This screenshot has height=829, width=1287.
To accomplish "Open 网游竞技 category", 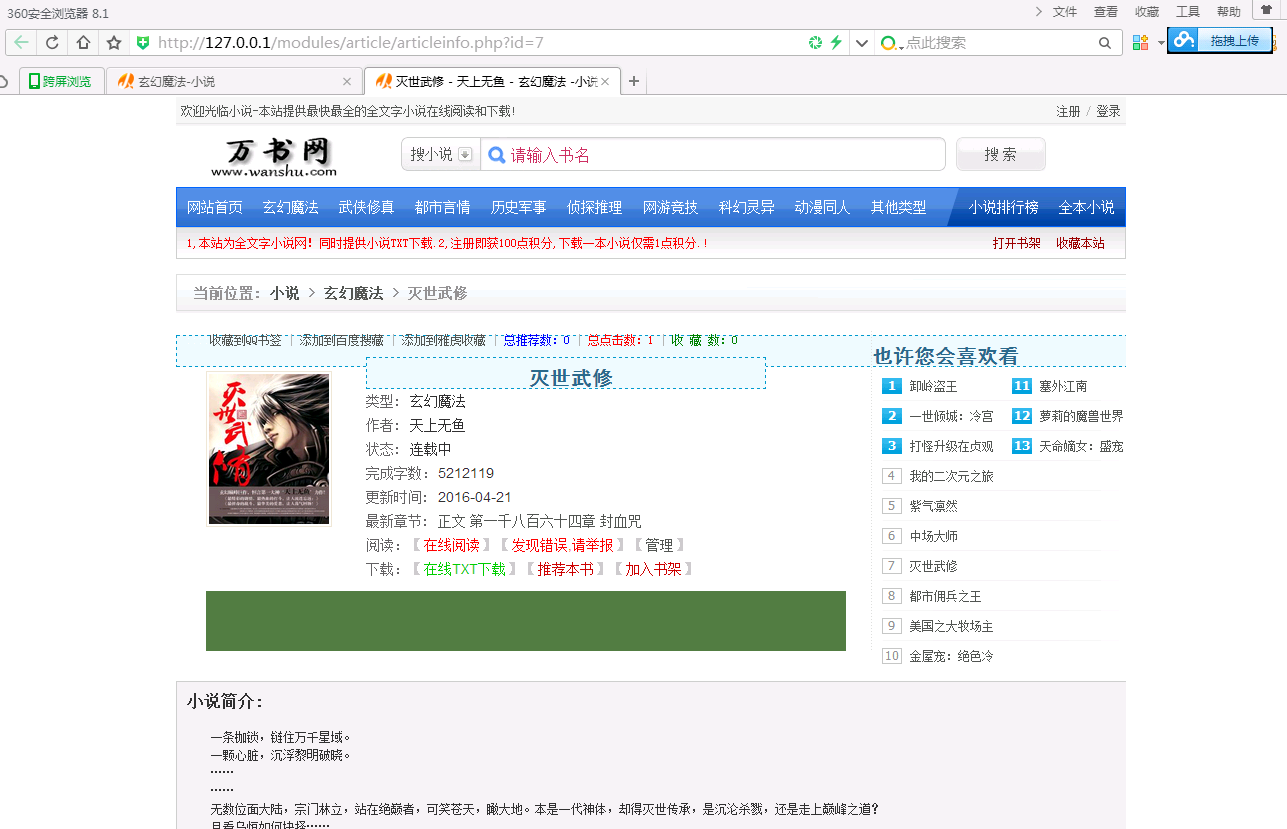I will coord(671,207).
